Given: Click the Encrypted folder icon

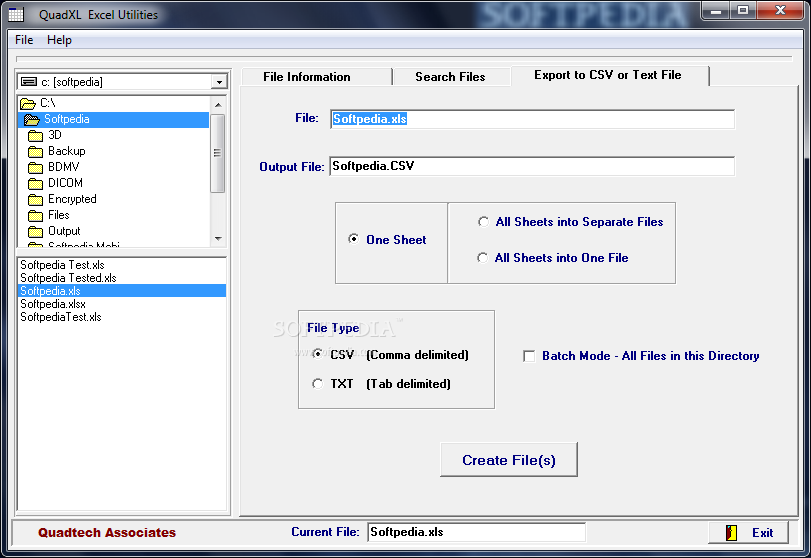Looking at the screenshot, I should [35, 200].
